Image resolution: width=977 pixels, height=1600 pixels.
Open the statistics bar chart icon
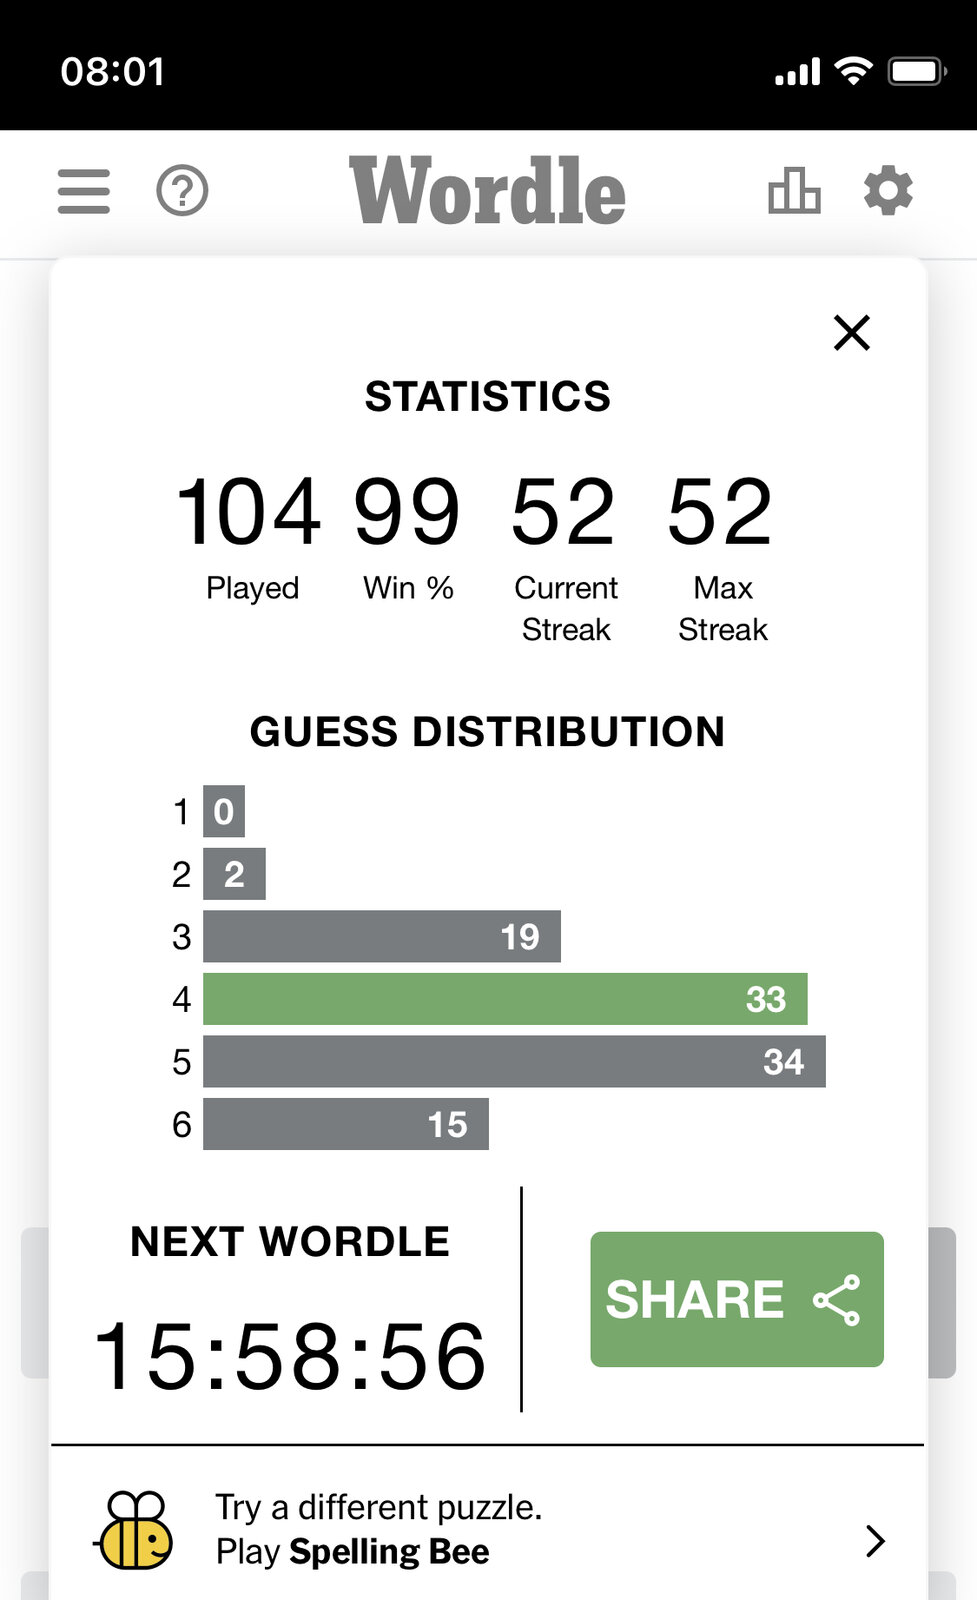[794, 190]
